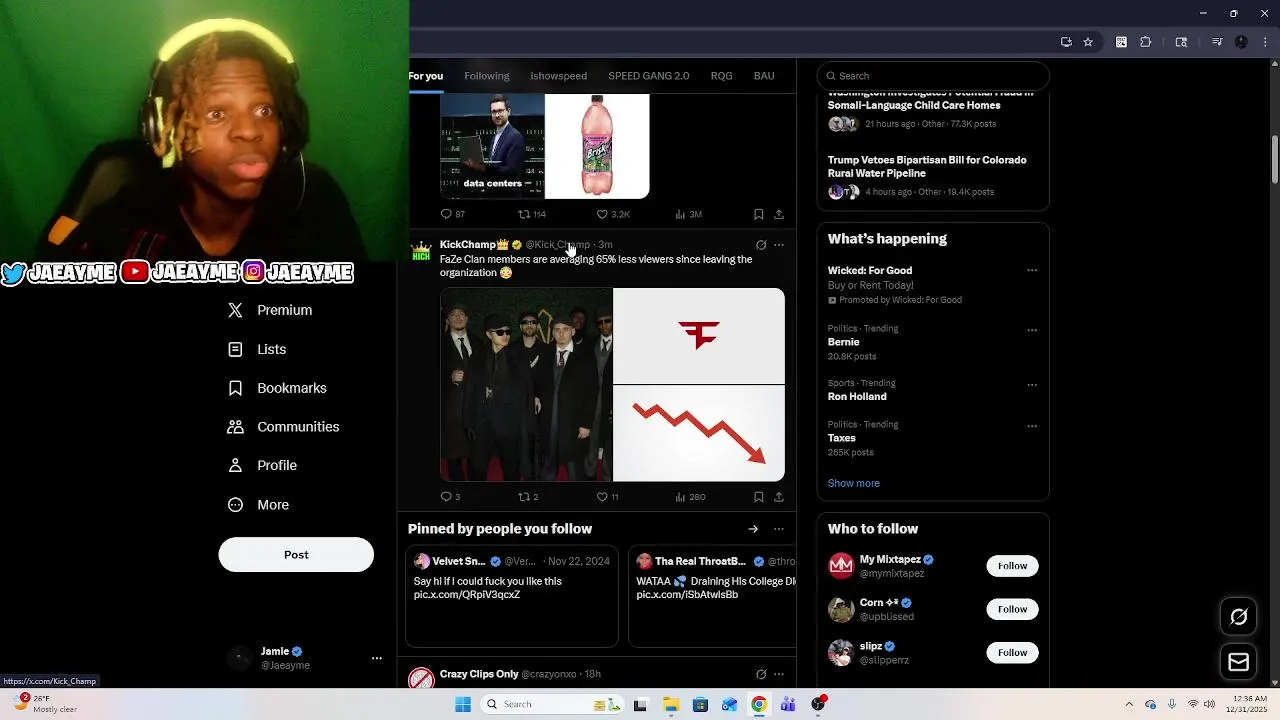1280x720 pixels.
Task: Open the RQG tab
Action: (x=722, y=76)
